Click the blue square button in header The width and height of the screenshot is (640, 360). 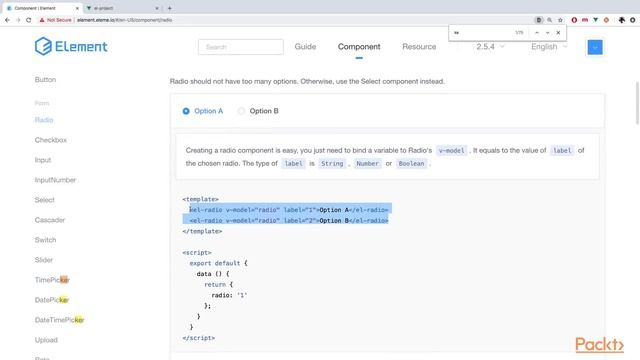(595, 47)
